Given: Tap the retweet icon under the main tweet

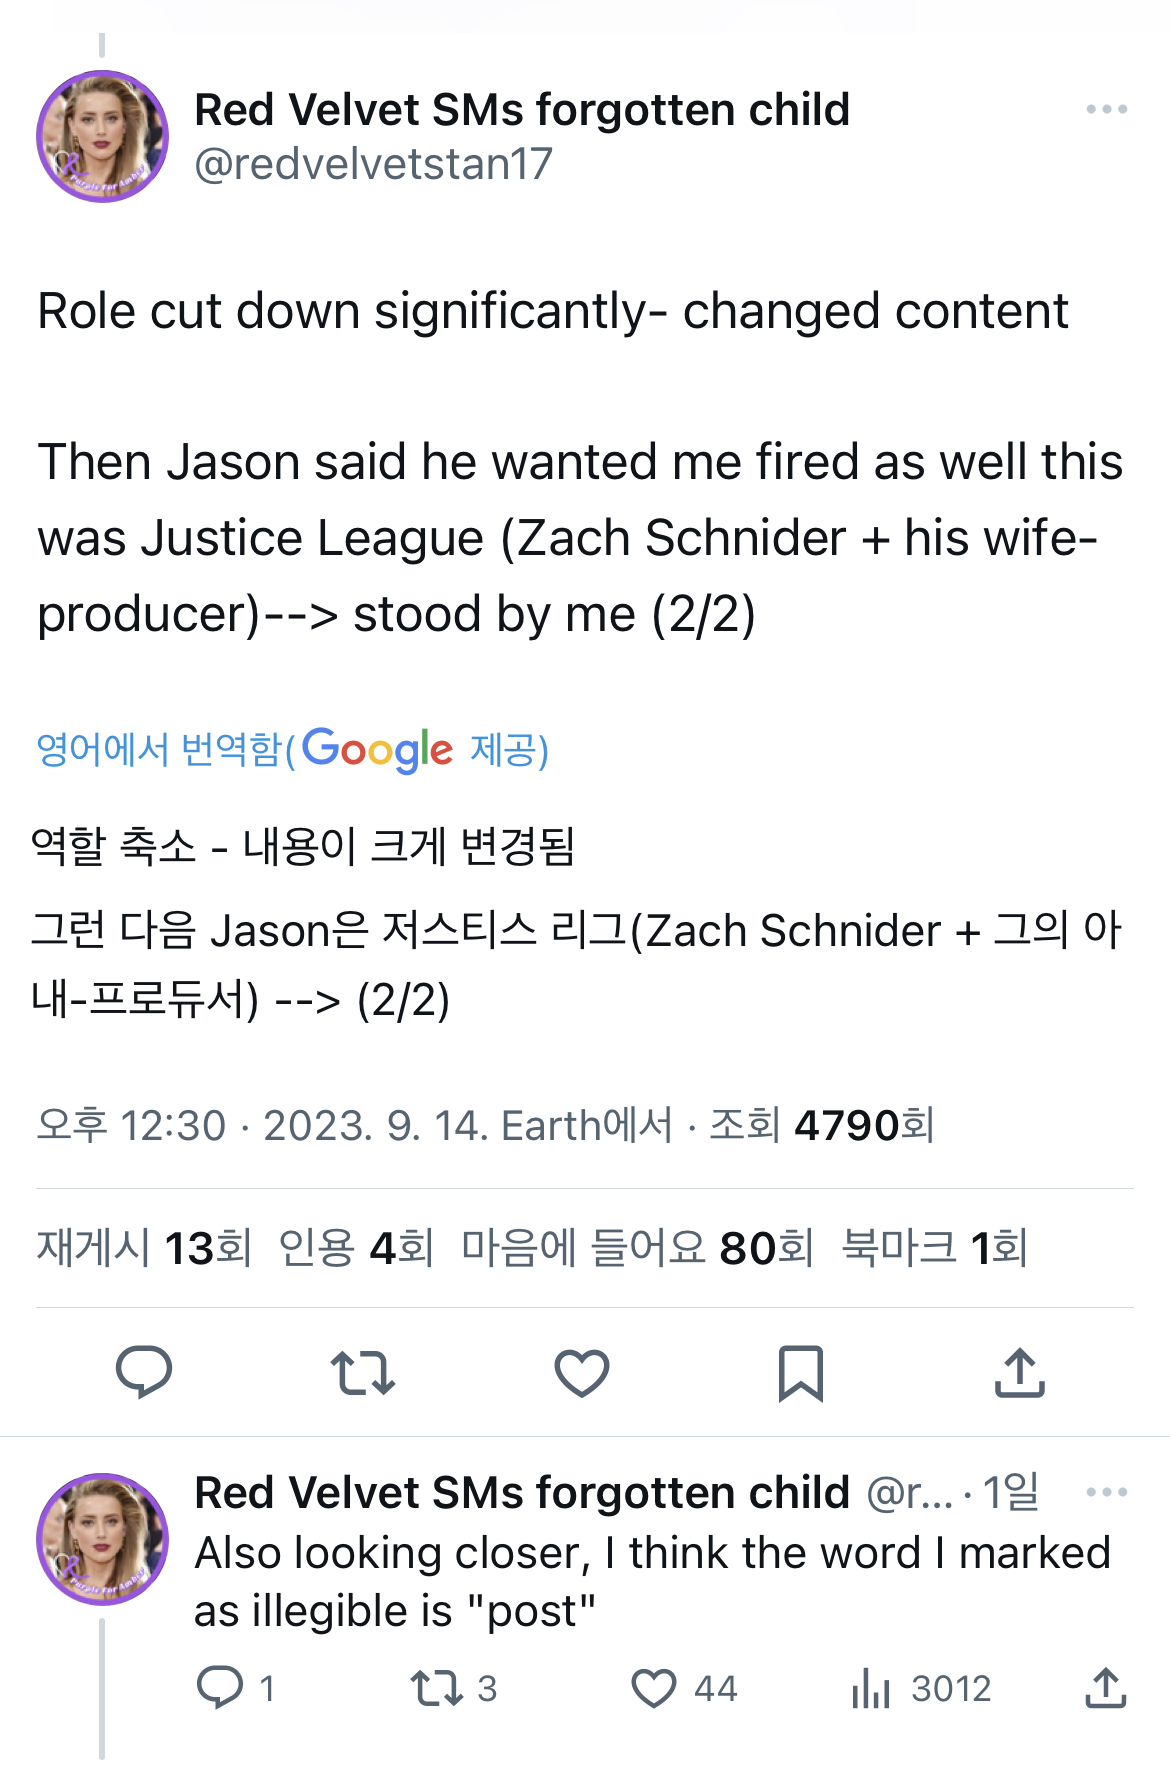Looking at the screenshot, I should click(363, 1372).
